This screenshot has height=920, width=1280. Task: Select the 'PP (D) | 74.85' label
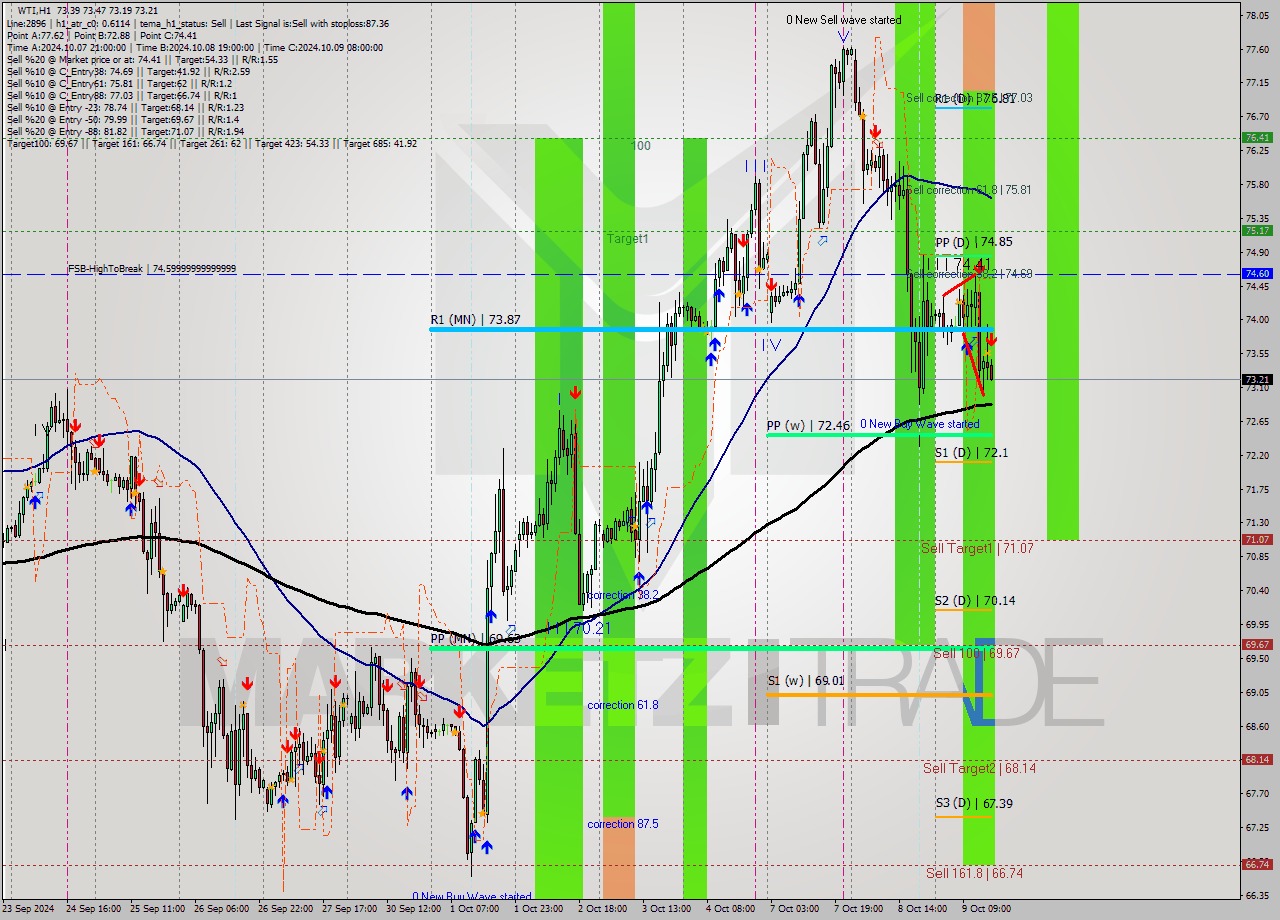974,242
